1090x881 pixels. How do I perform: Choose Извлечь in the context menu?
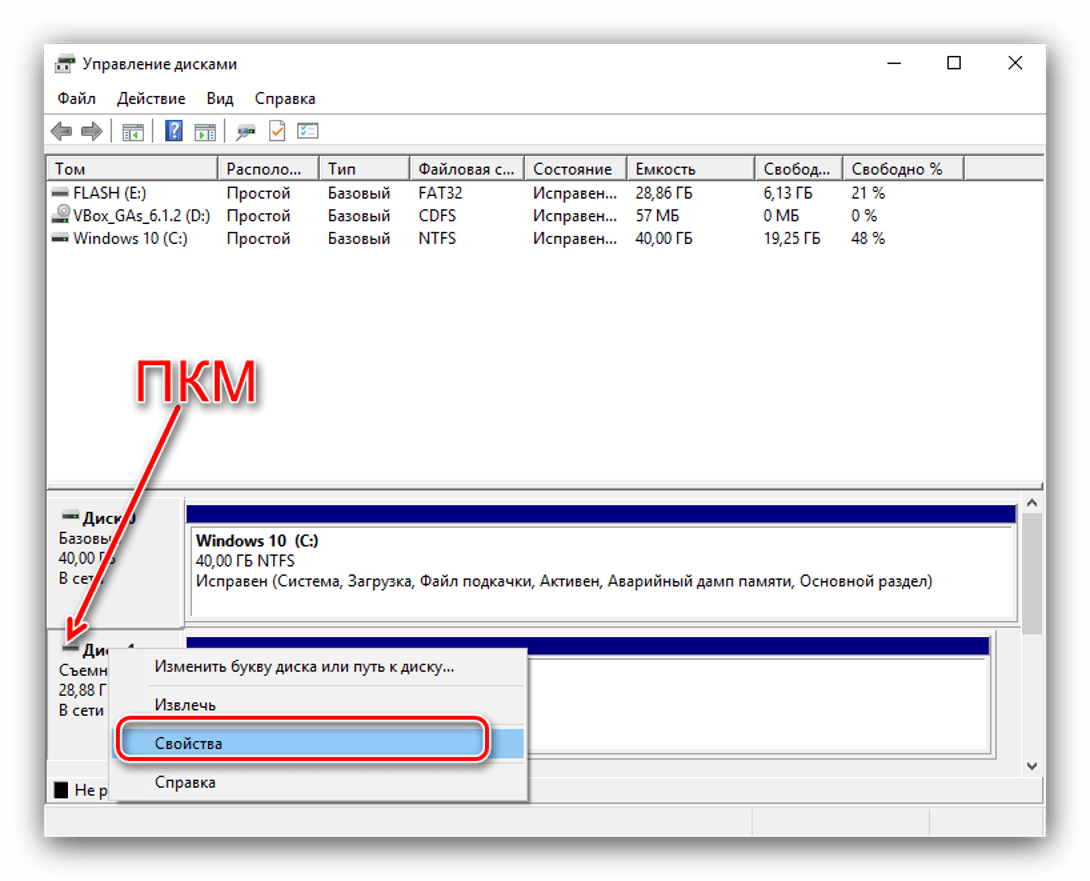(x=185, y=704)
